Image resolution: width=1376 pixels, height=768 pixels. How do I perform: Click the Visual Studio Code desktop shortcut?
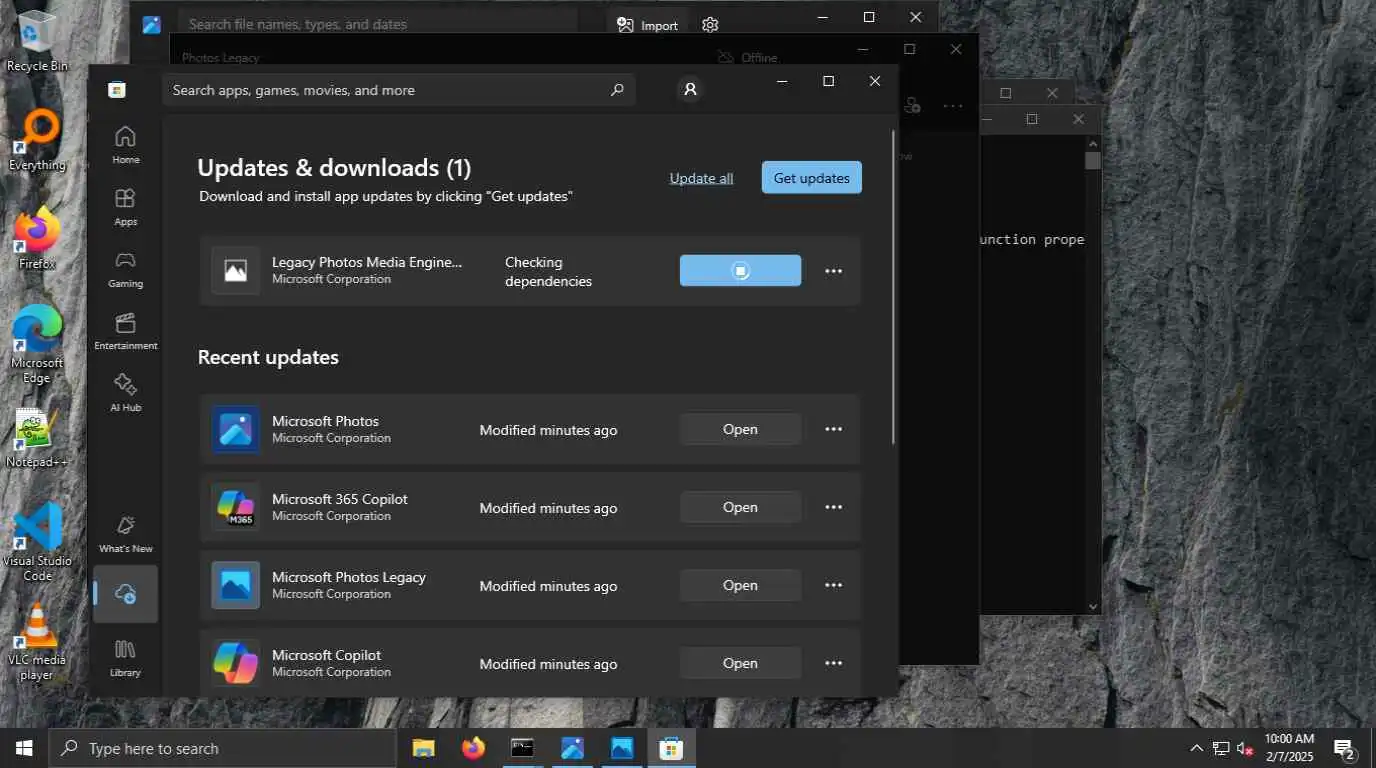click(37, 541)
